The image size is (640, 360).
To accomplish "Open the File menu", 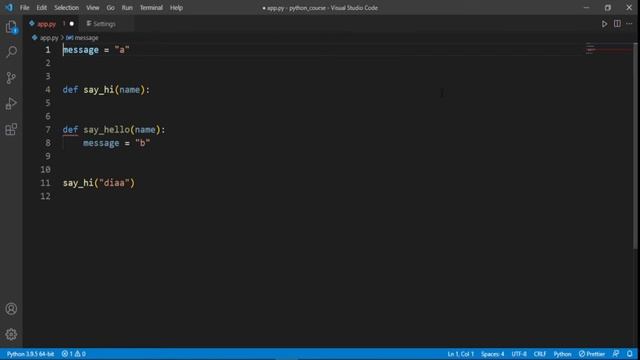I will pyautogui.click(x=24, y=8).
